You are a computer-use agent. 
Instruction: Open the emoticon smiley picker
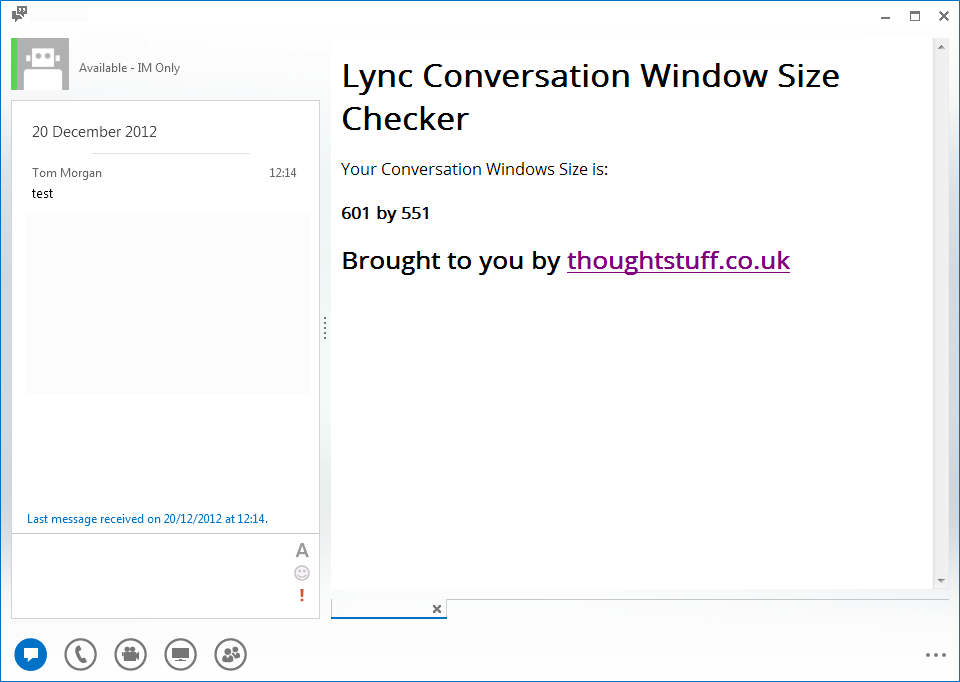(x=302, y=573)
